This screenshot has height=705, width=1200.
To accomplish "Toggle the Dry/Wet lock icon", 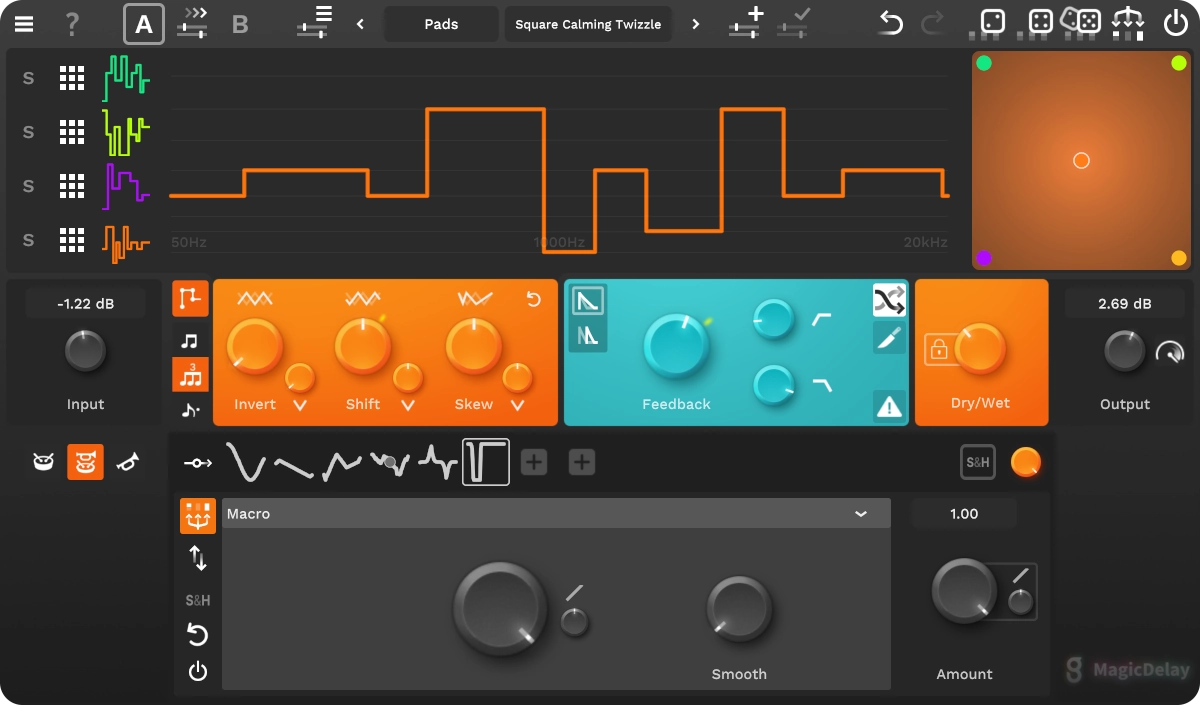I will (x=938, y=350).
